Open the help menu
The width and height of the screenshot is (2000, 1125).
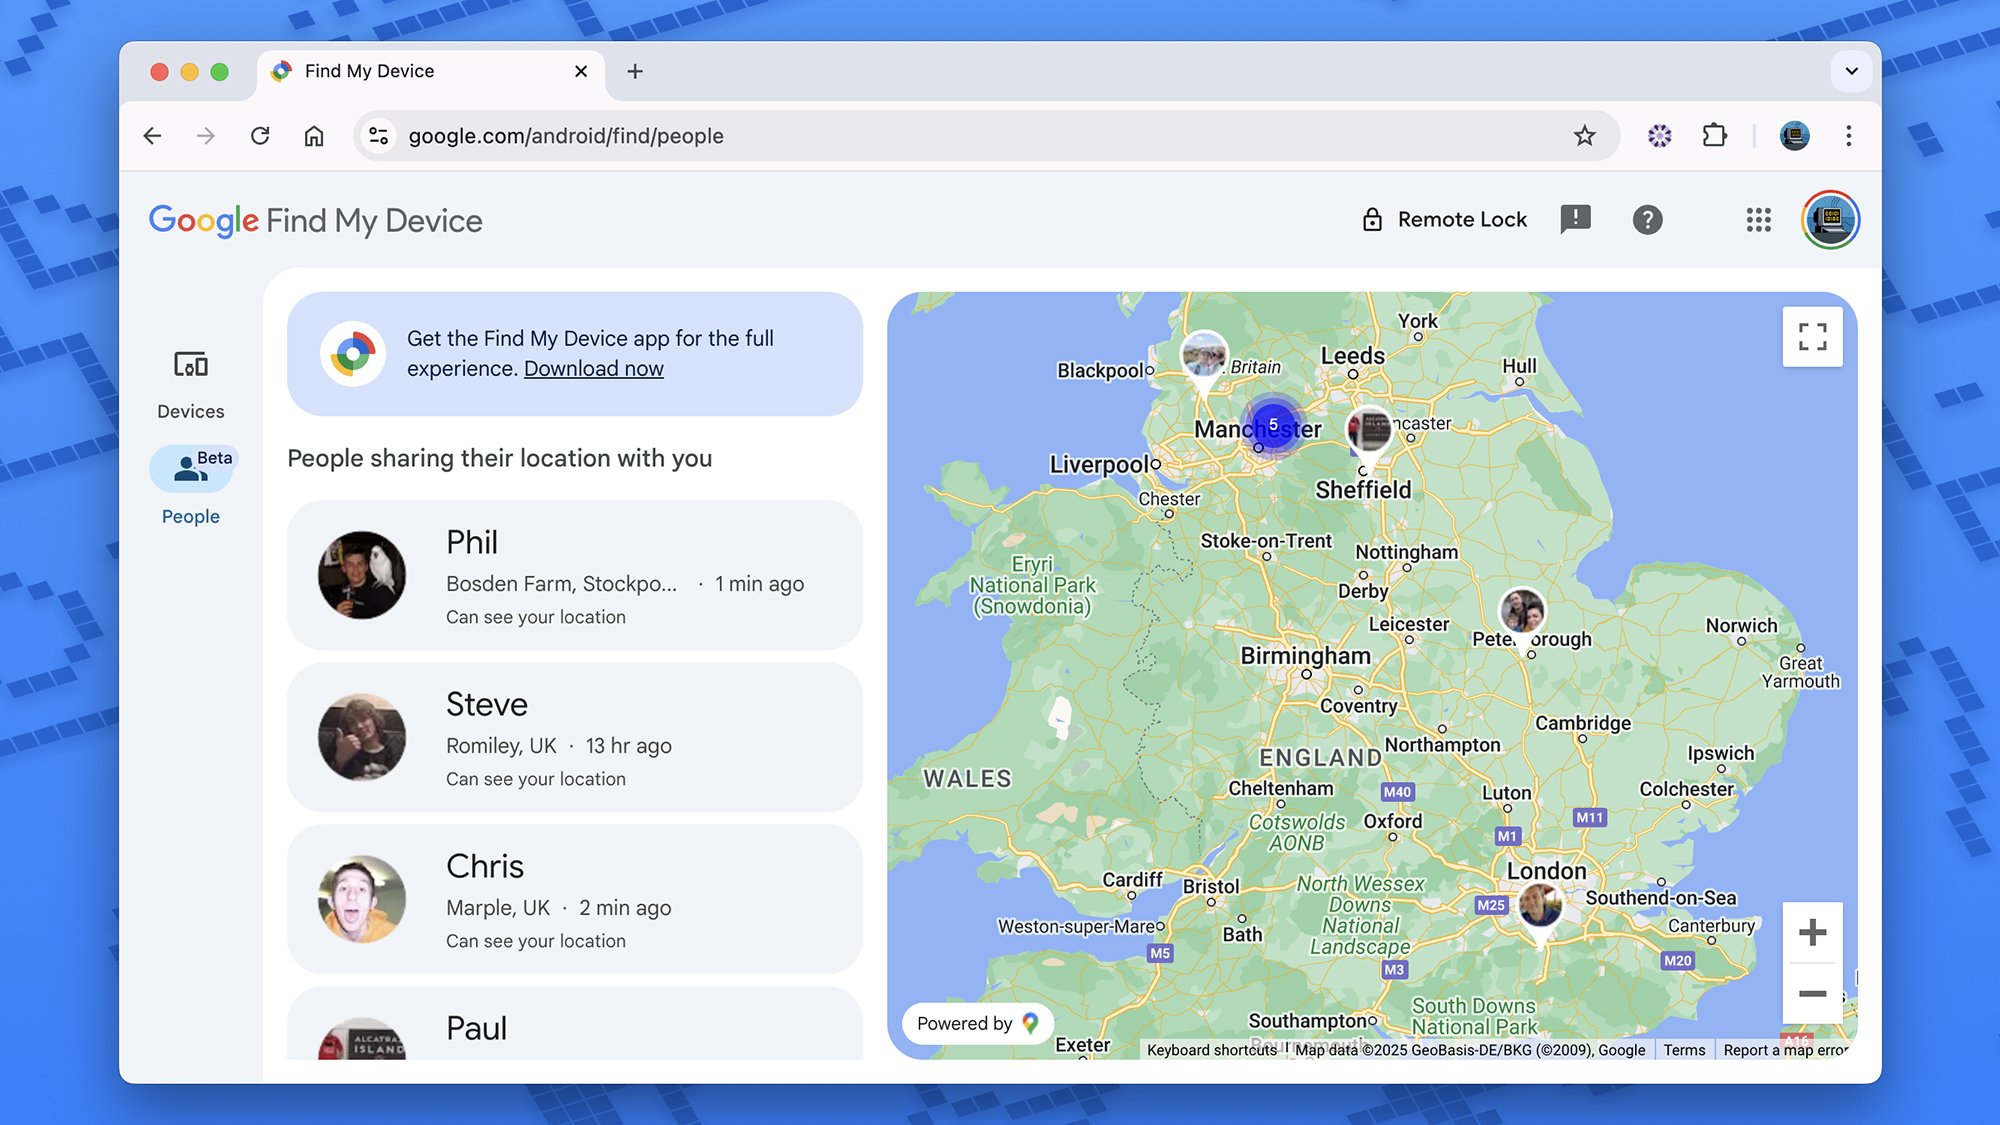point(1648,219)
